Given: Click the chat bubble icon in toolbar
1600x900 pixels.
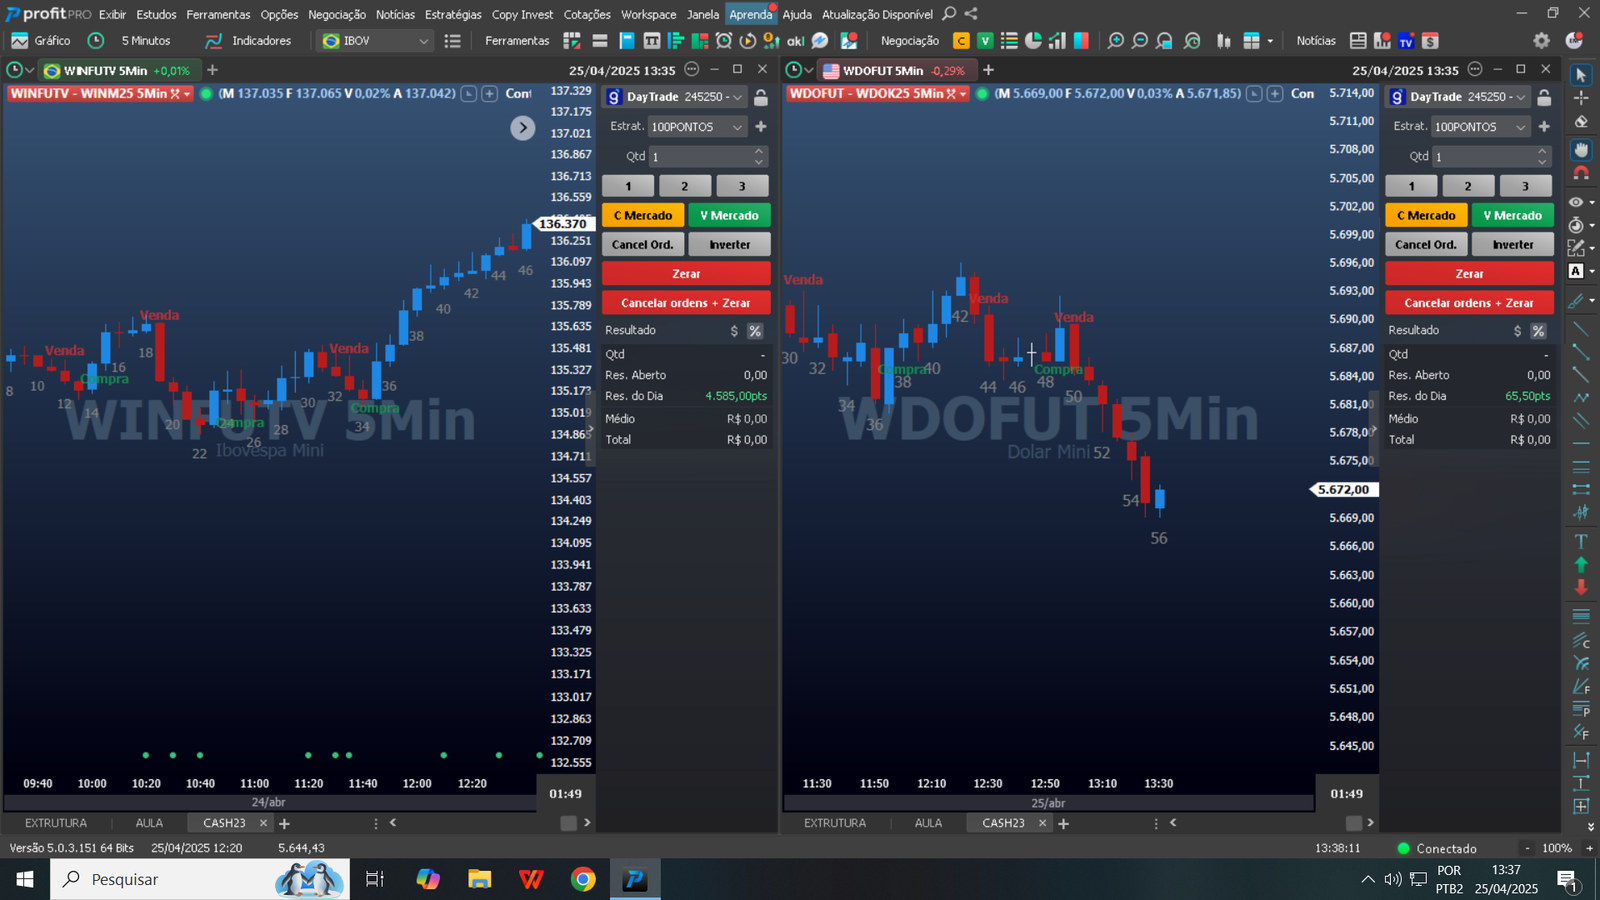Looking at the screenshot, I should 820,41.
